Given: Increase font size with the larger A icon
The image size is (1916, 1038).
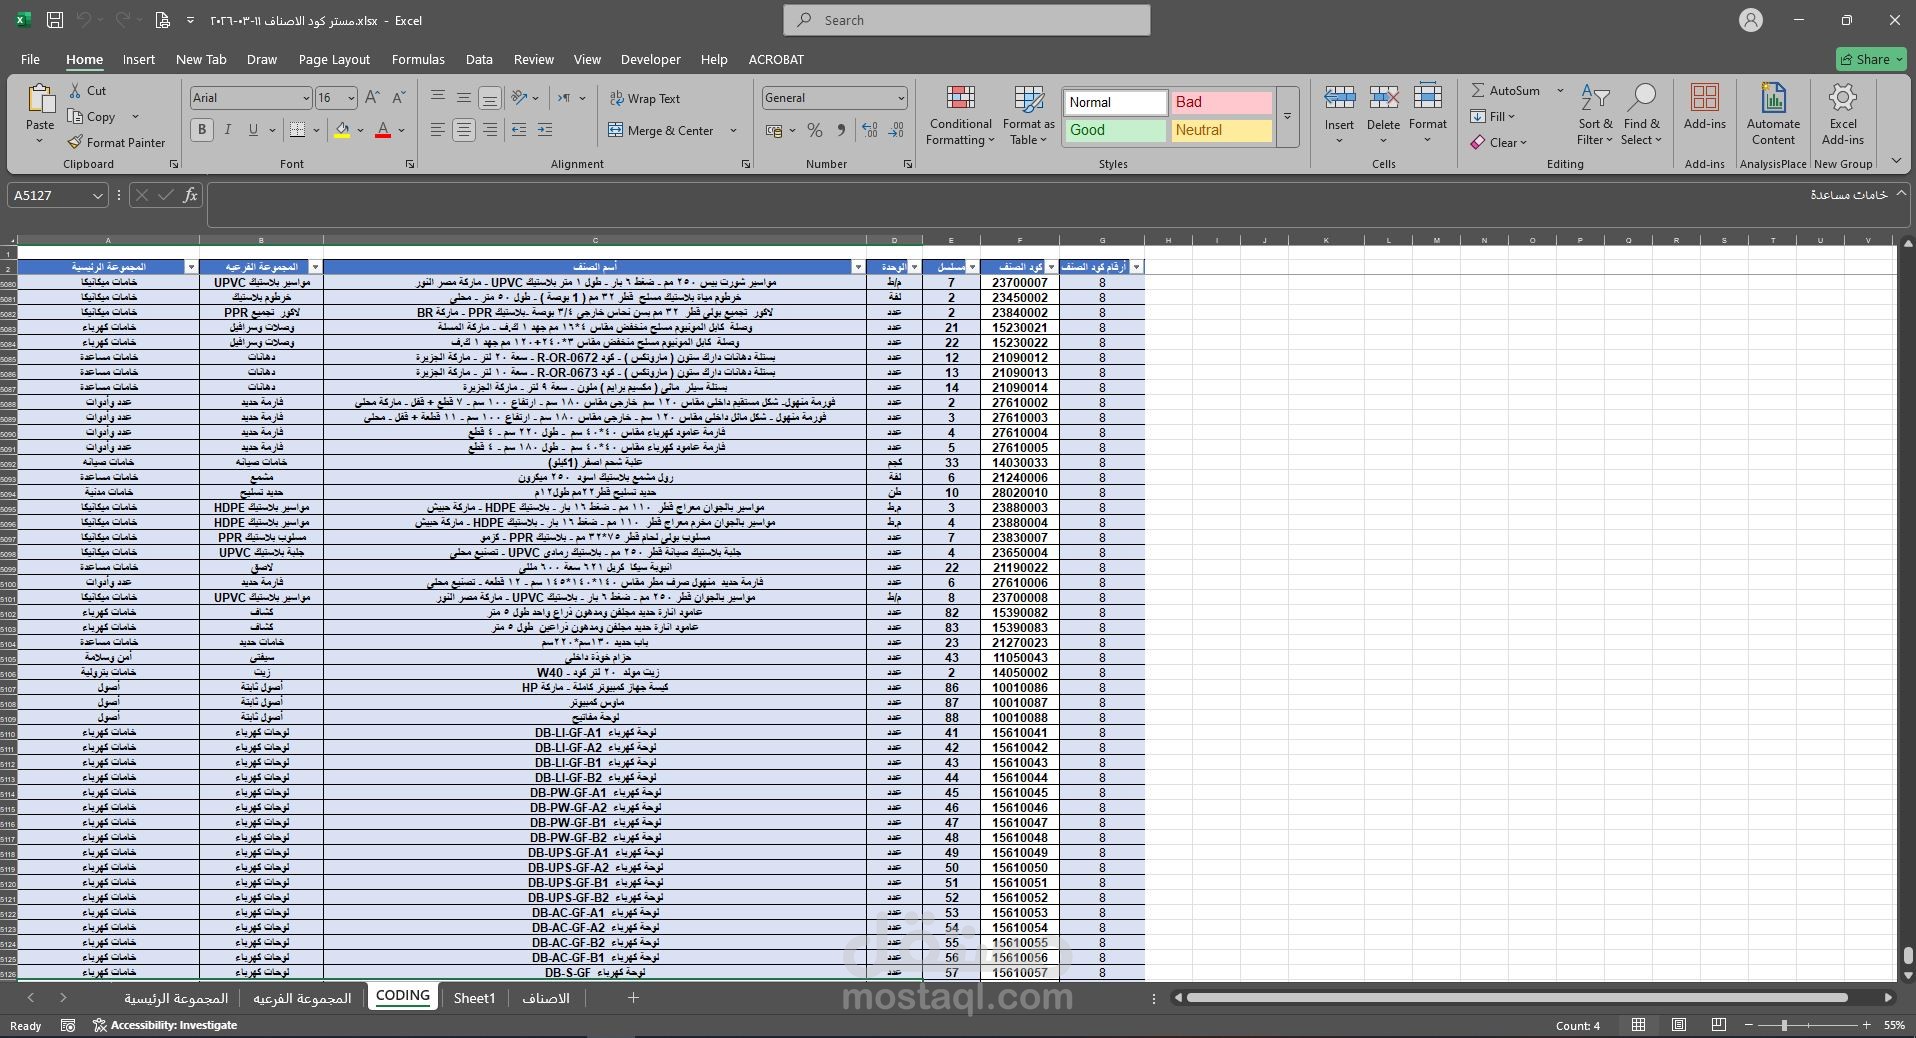Looking at the screenshot, I should click(x=372, y=97).
